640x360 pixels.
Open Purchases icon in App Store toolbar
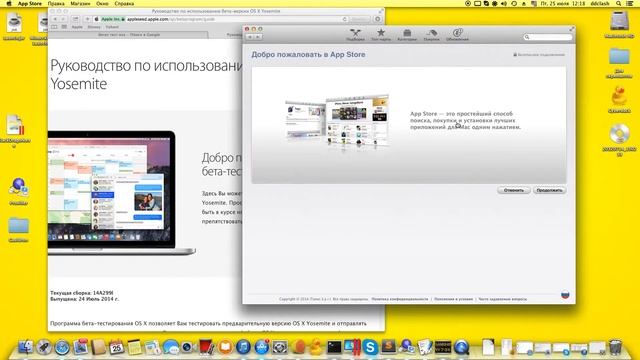tap(431, 34)
